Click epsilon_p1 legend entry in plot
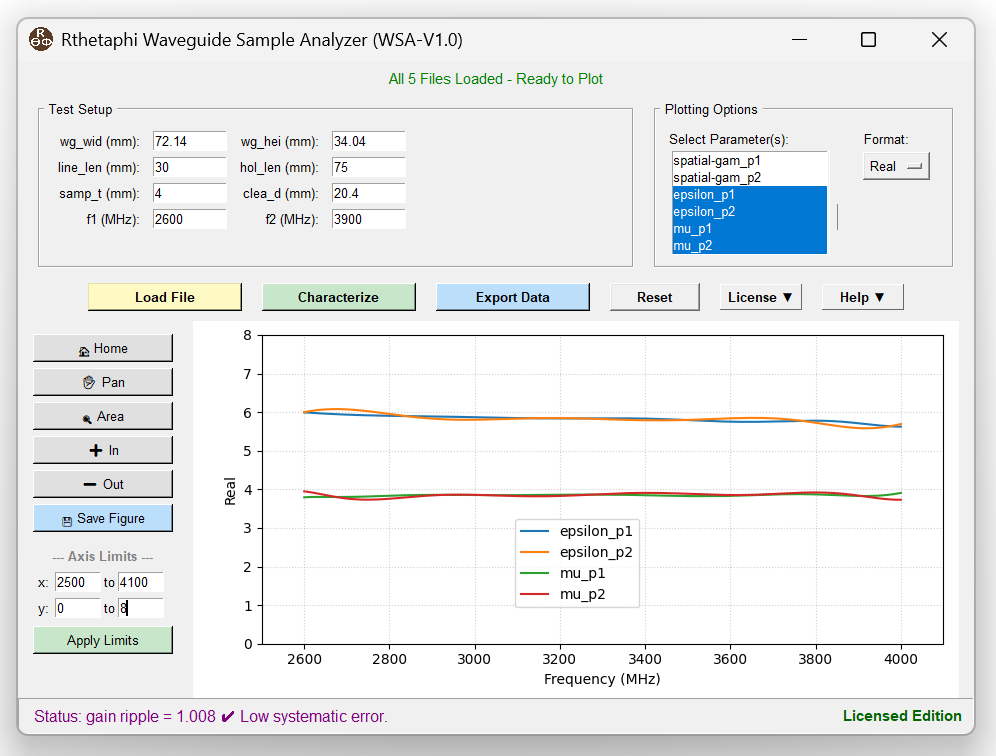This screenshot has height=756, width=996. 577,531
